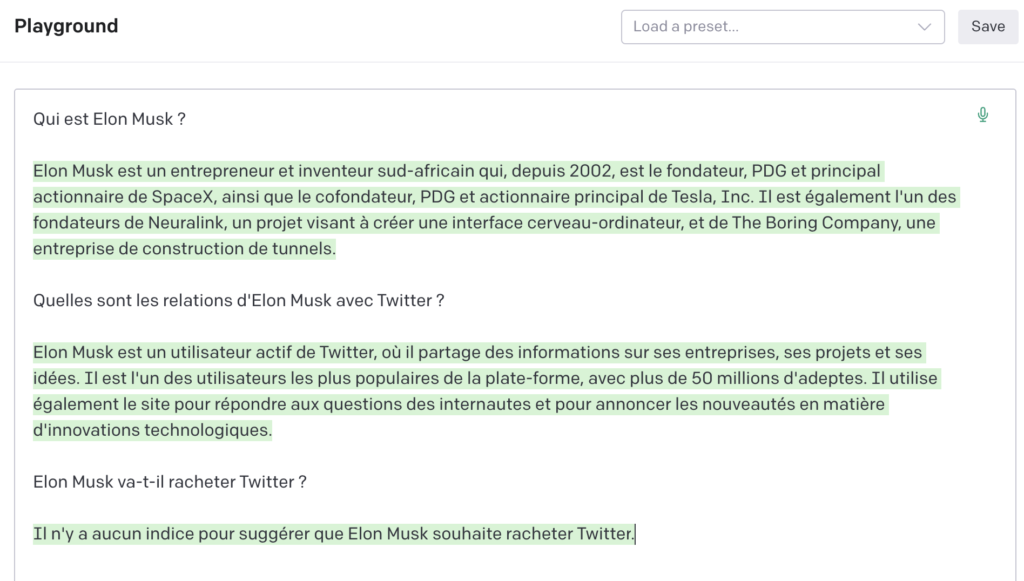The width and height of the screenshot is (1024, 581).
Task: Click "d'innovations technologiques" line
Action: tap(152, 430)
